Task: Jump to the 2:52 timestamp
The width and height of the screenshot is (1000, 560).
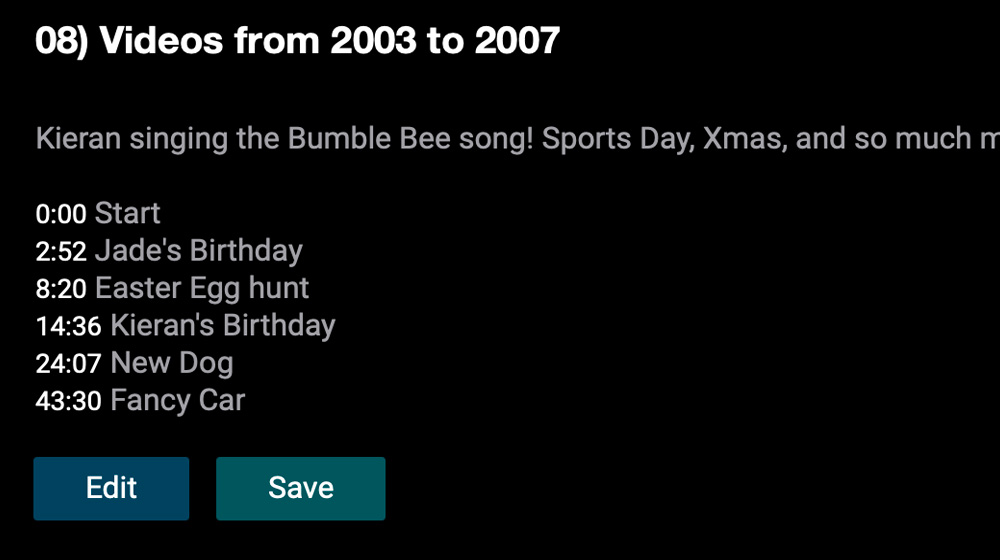Action: [61, 251]
